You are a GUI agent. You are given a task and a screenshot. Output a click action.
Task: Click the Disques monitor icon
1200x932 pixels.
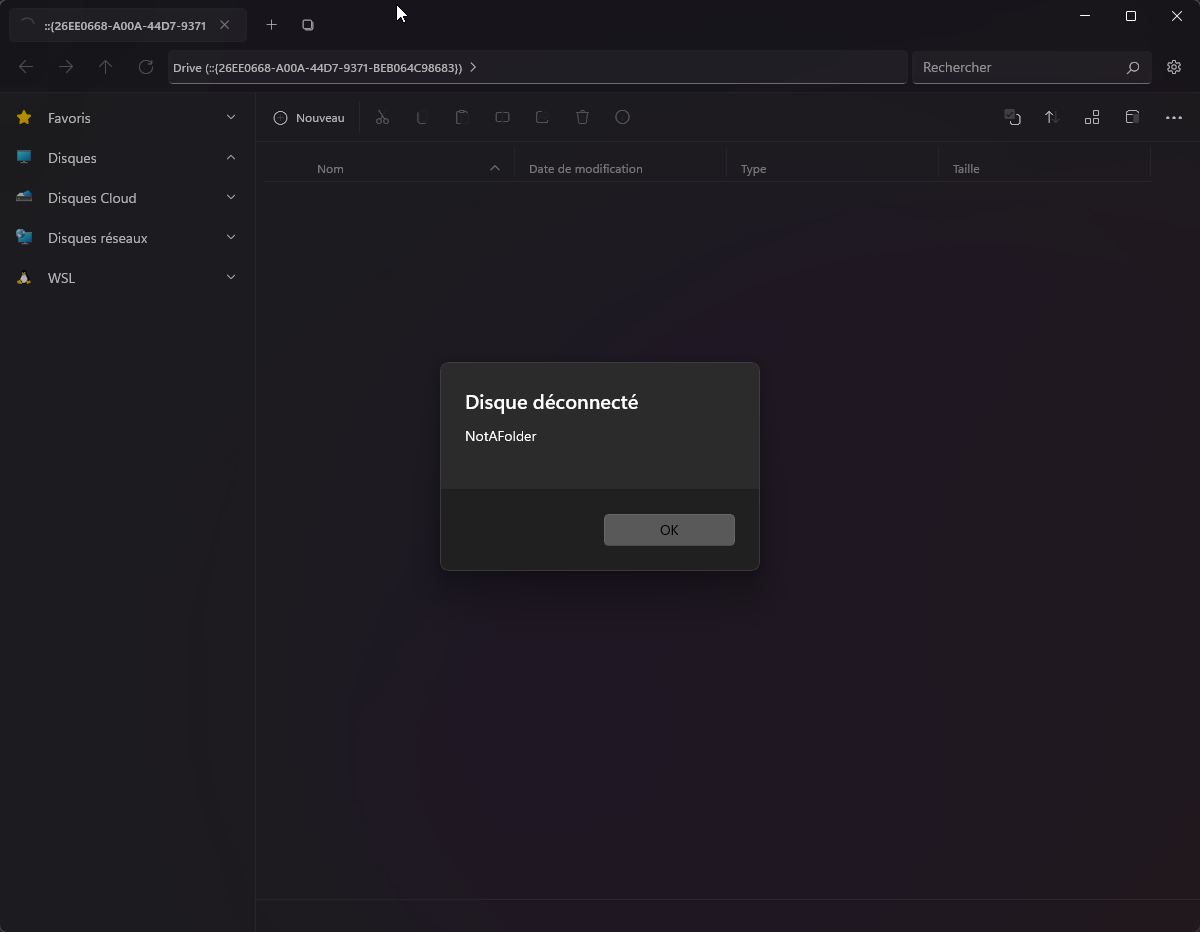point(24,158)
